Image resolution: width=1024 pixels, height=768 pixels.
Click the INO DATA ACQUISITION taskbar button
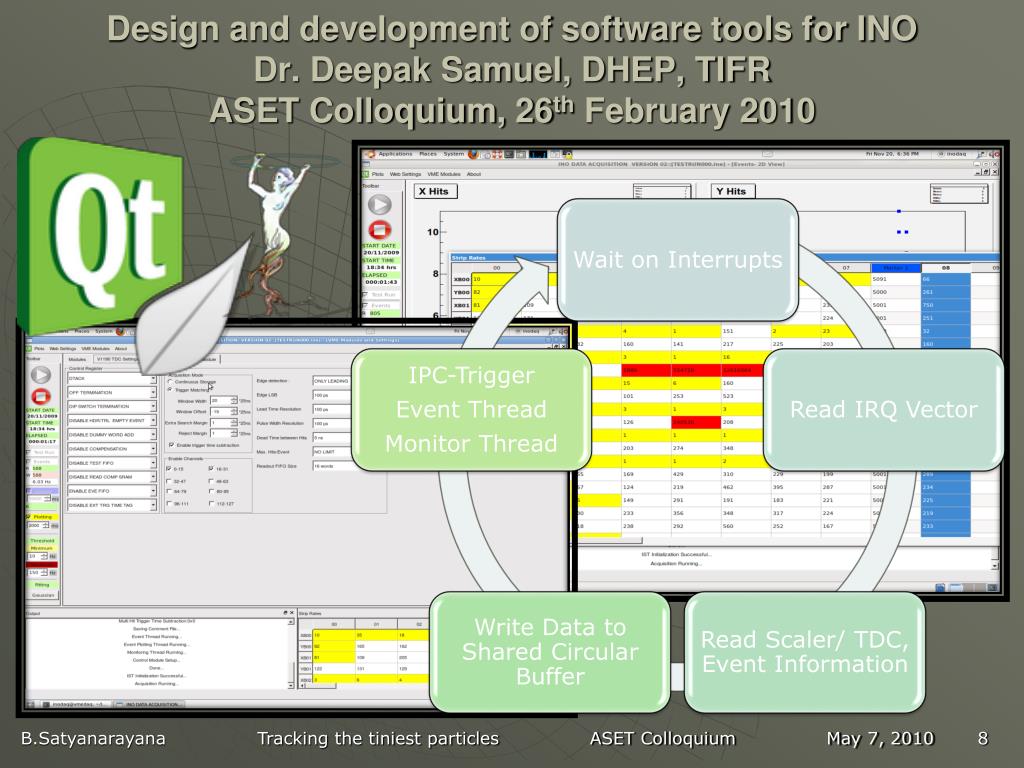tap(150, 705)
